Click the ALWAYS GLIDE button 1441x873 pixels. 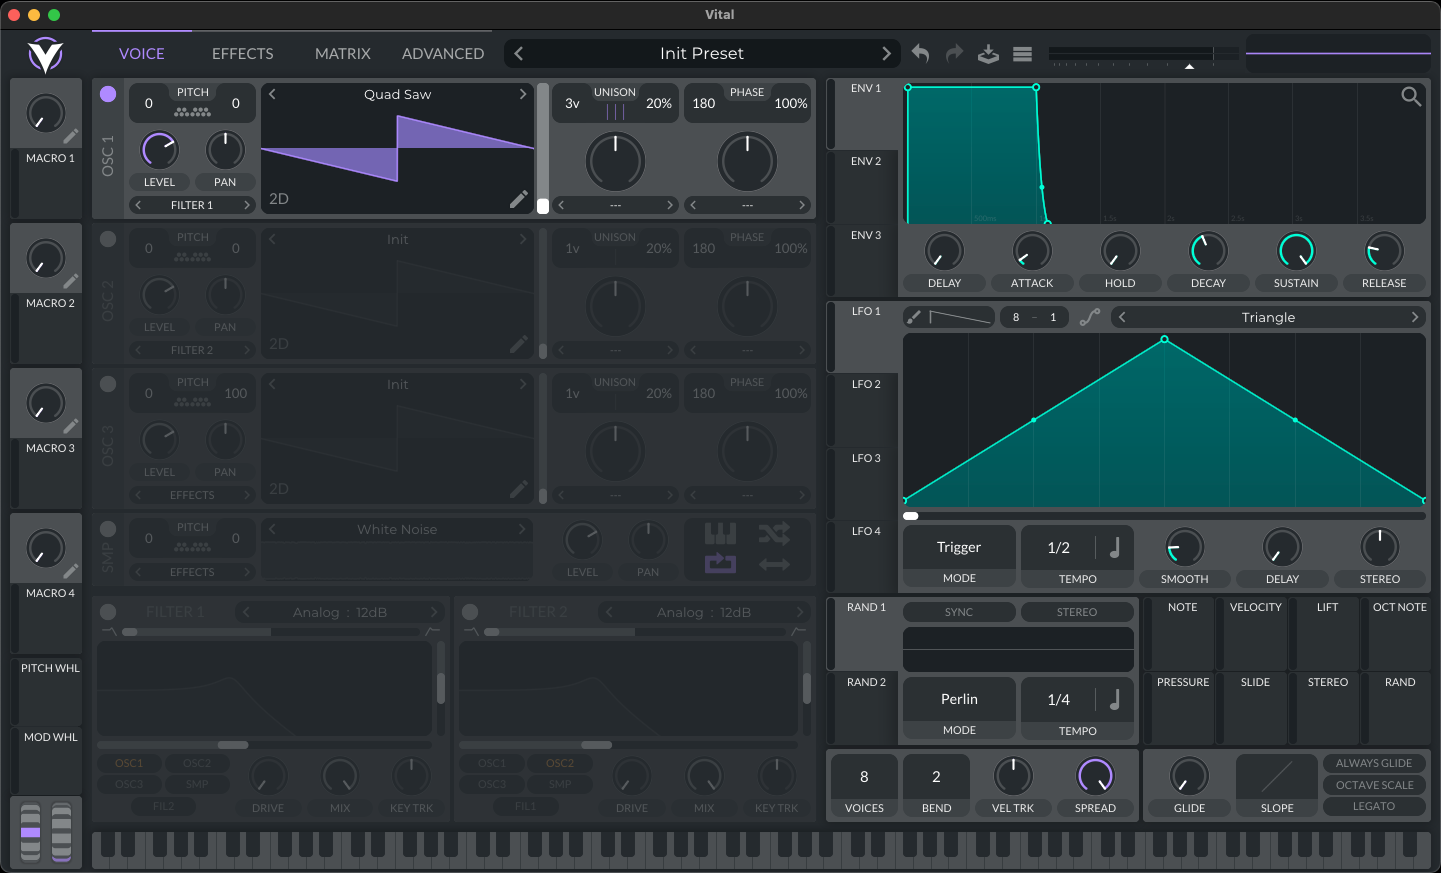point(1374,763)
